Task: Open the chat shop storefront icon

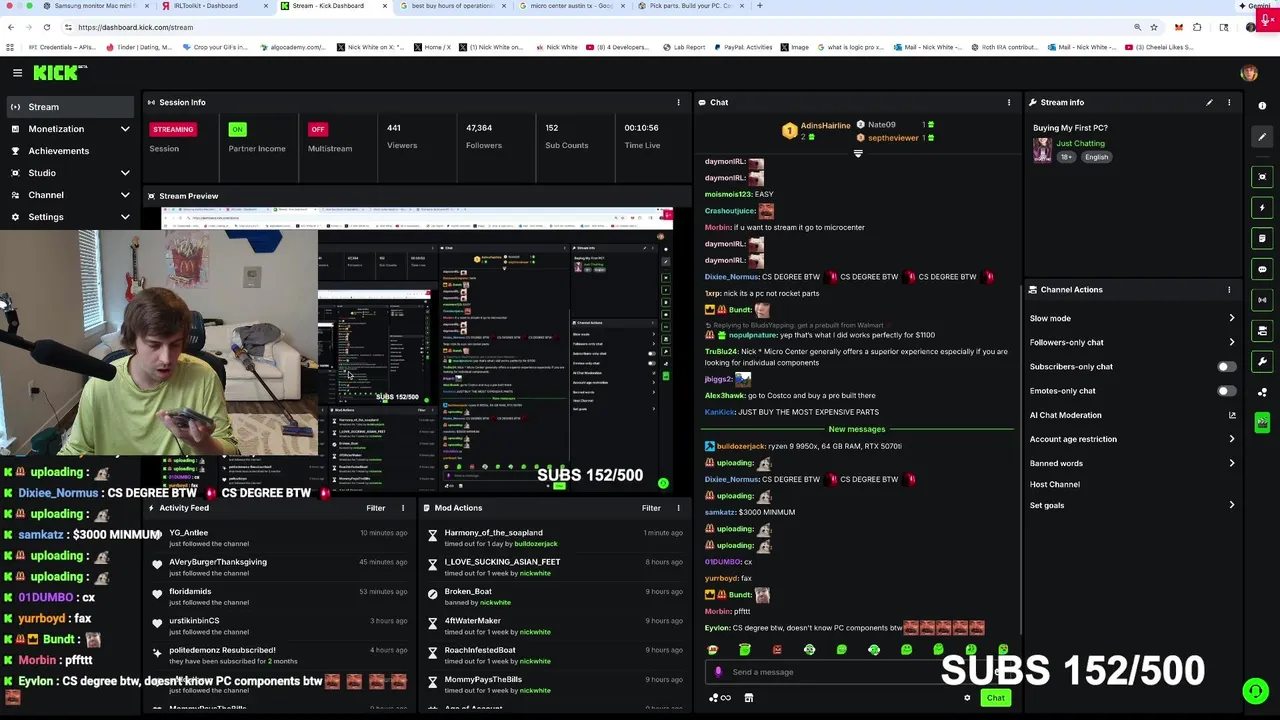Action: 748,698
